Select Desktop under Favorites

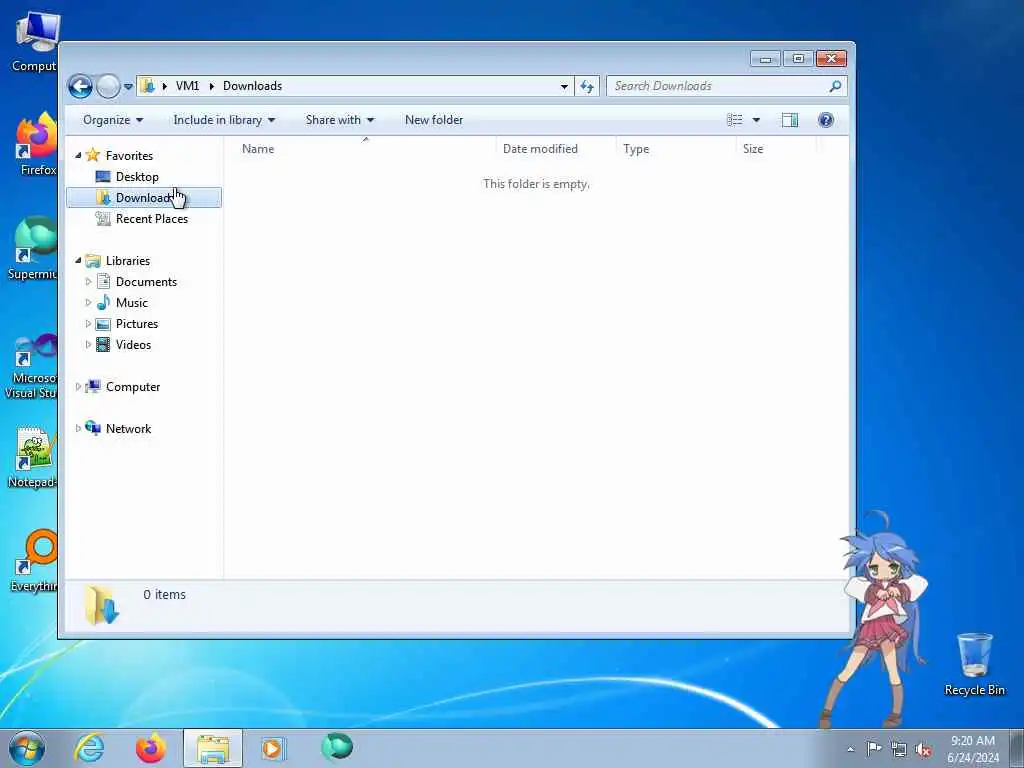[x=137, y=176]
